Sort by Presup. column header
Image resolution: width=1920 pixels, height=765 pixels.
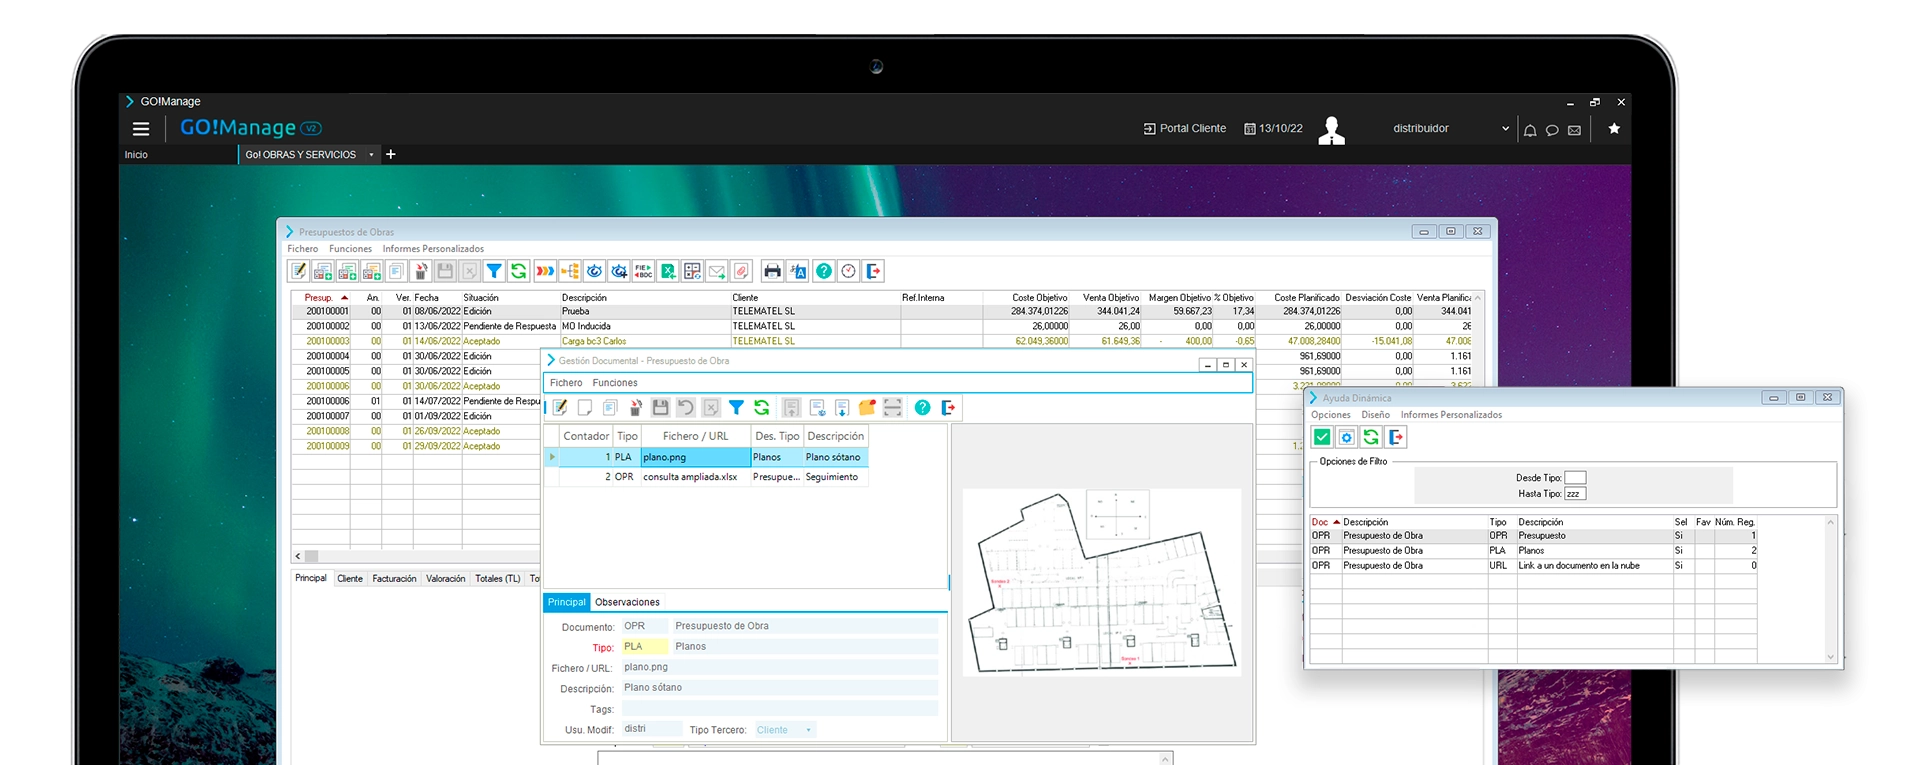click(320, 297)
